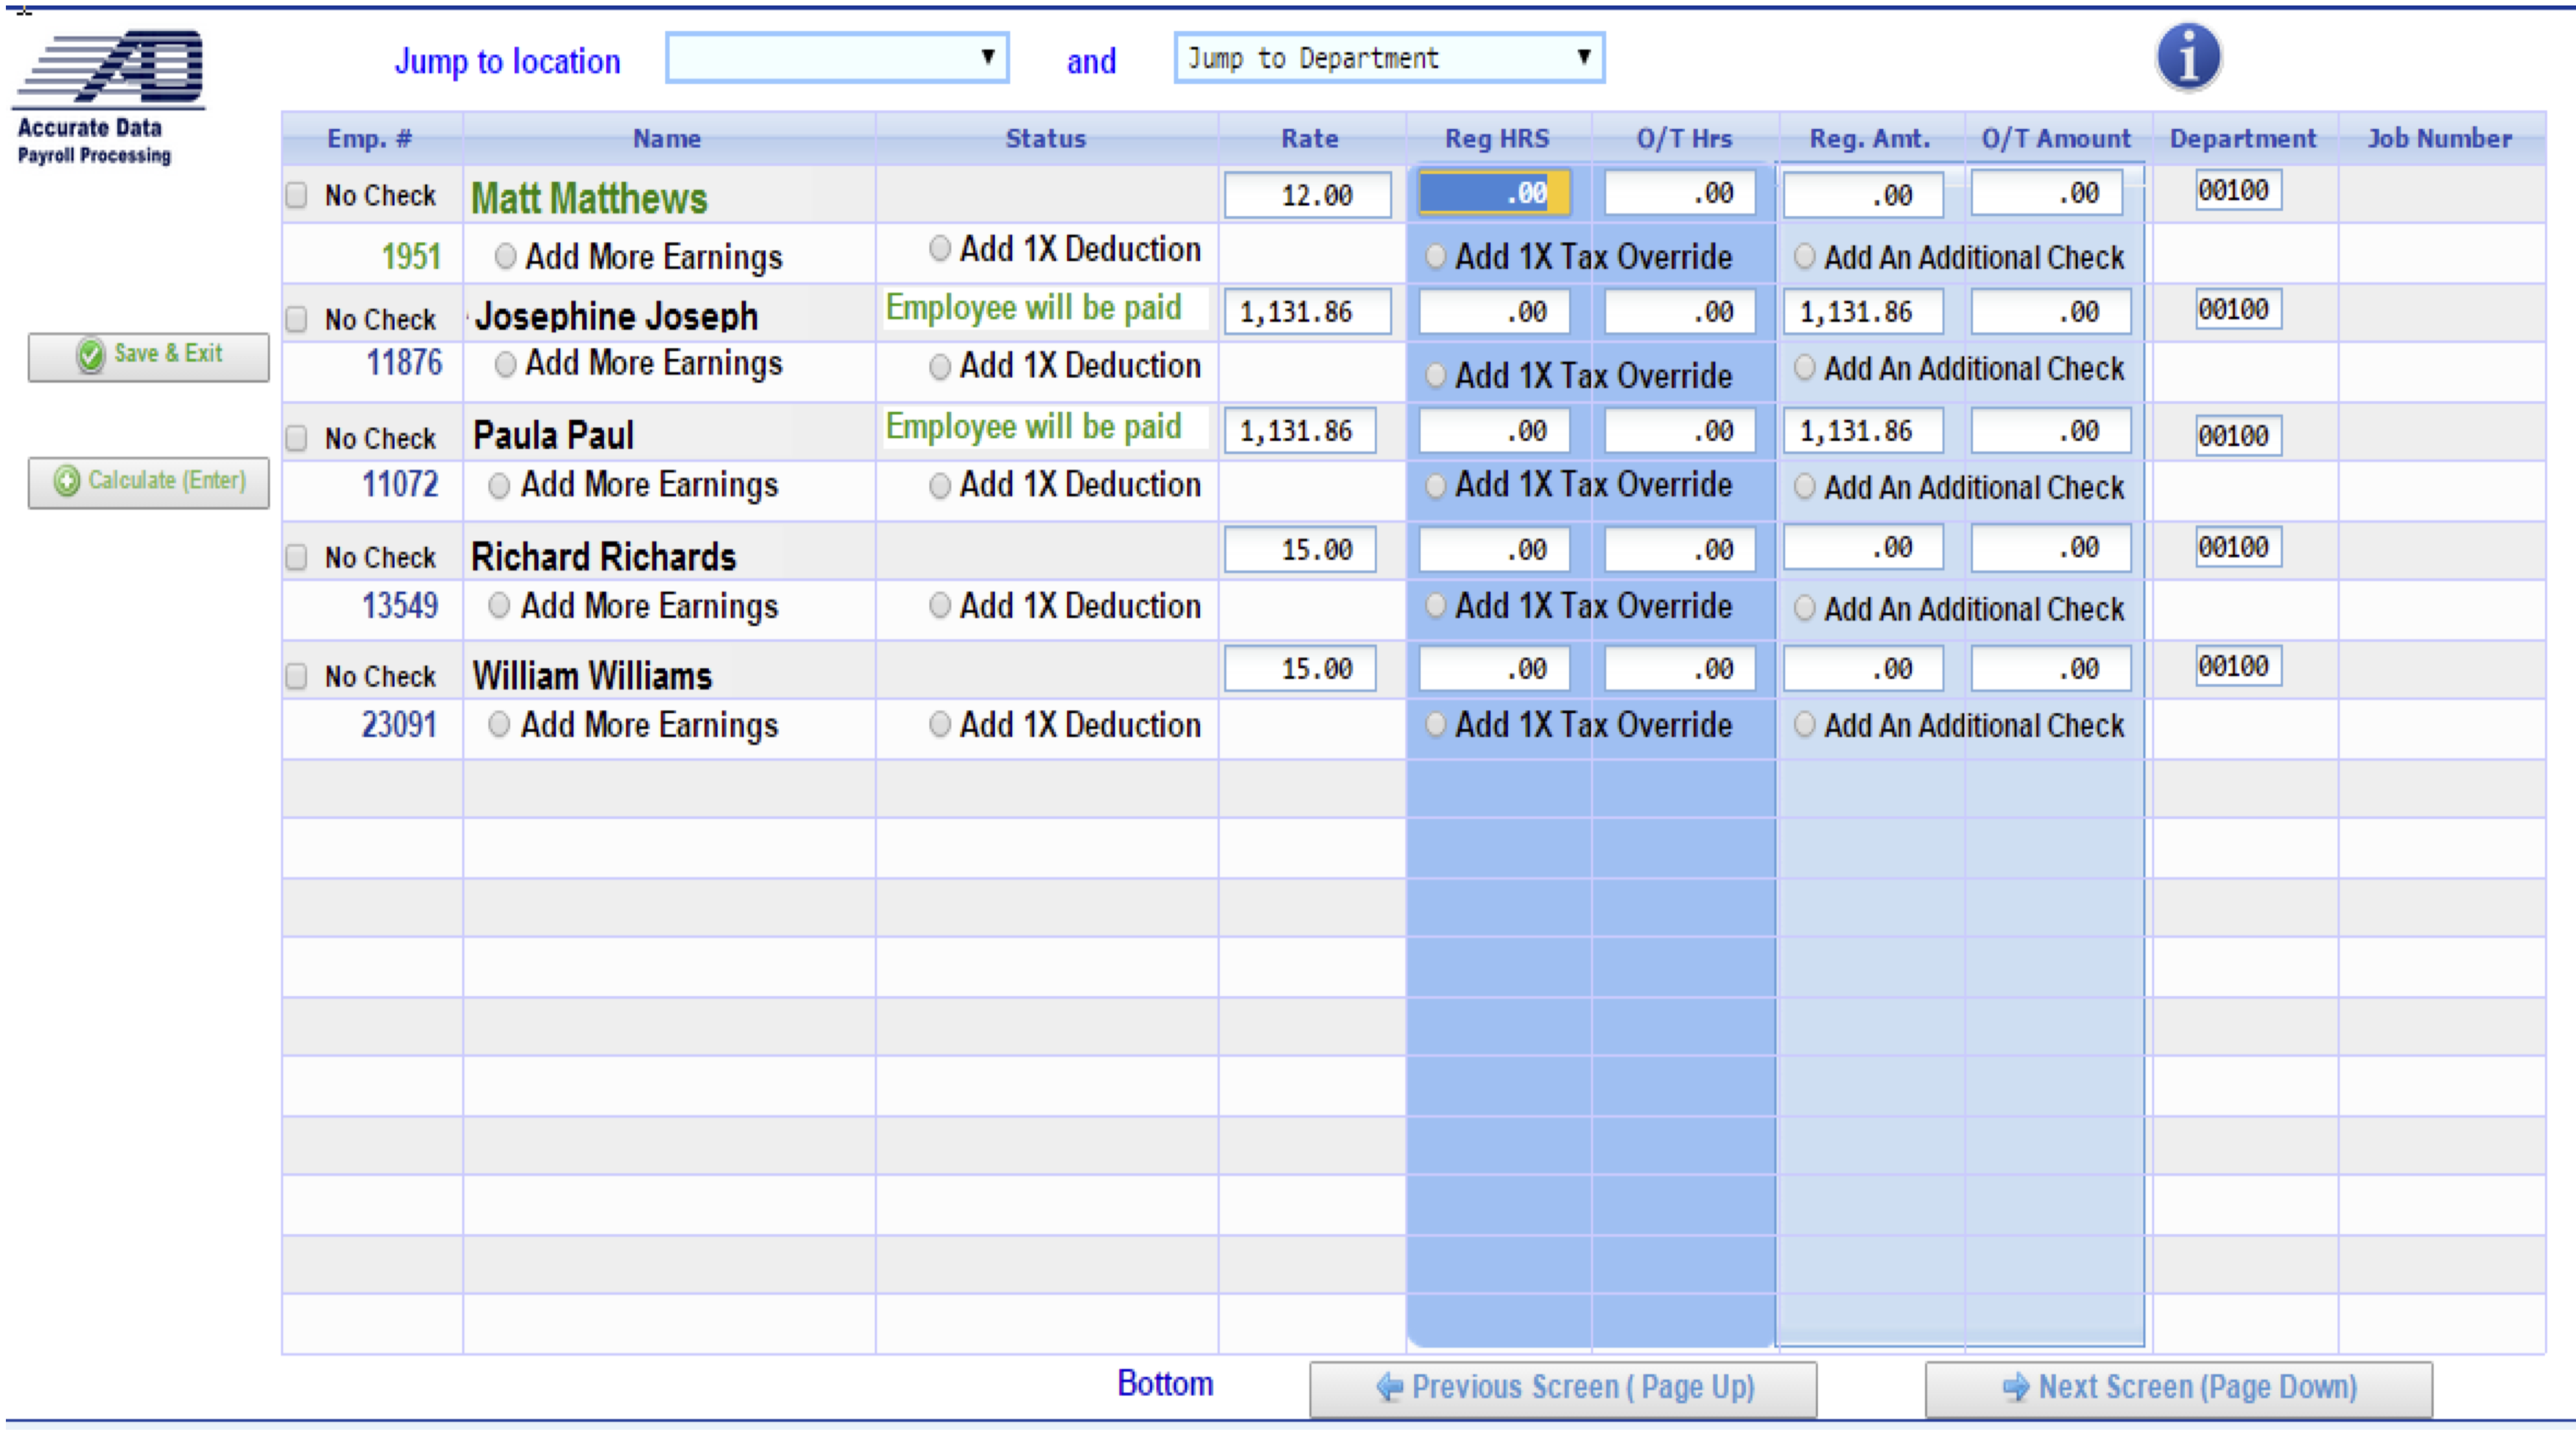
Task: Select Add 1X Tax Override for William Williams
Action: click(1435, 724)
